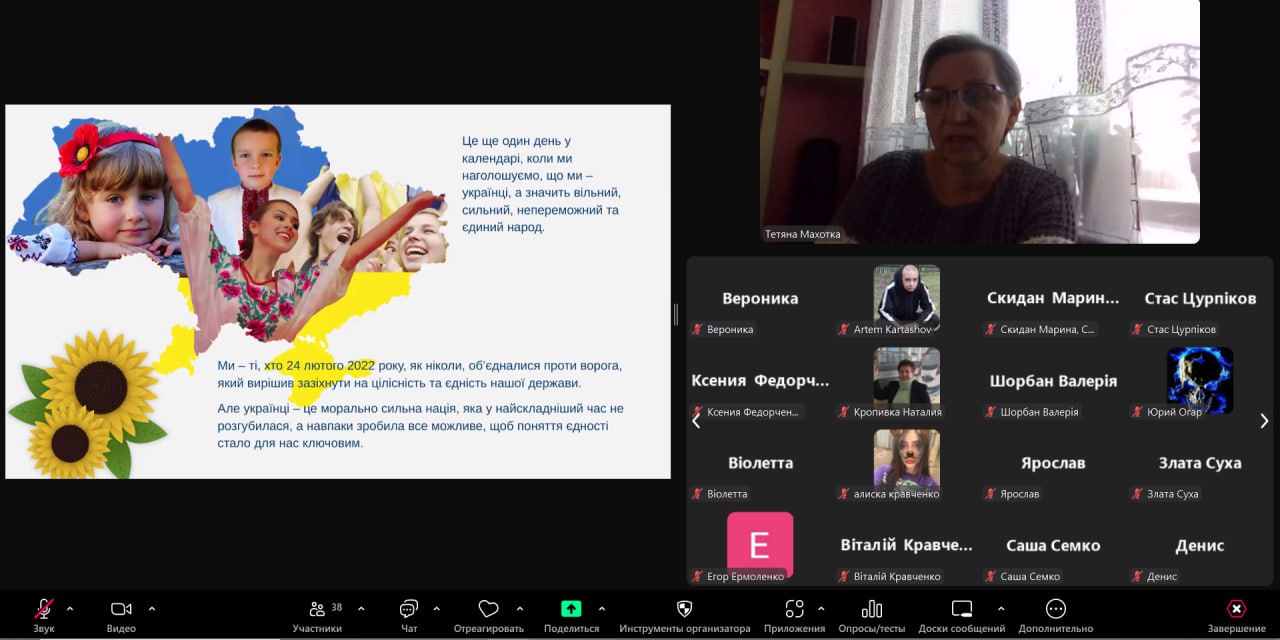Select Стас Цурпіков participant tile
Viewport: 1280px width, 640px height.
pyautogui.click(x=1200, y=298)
